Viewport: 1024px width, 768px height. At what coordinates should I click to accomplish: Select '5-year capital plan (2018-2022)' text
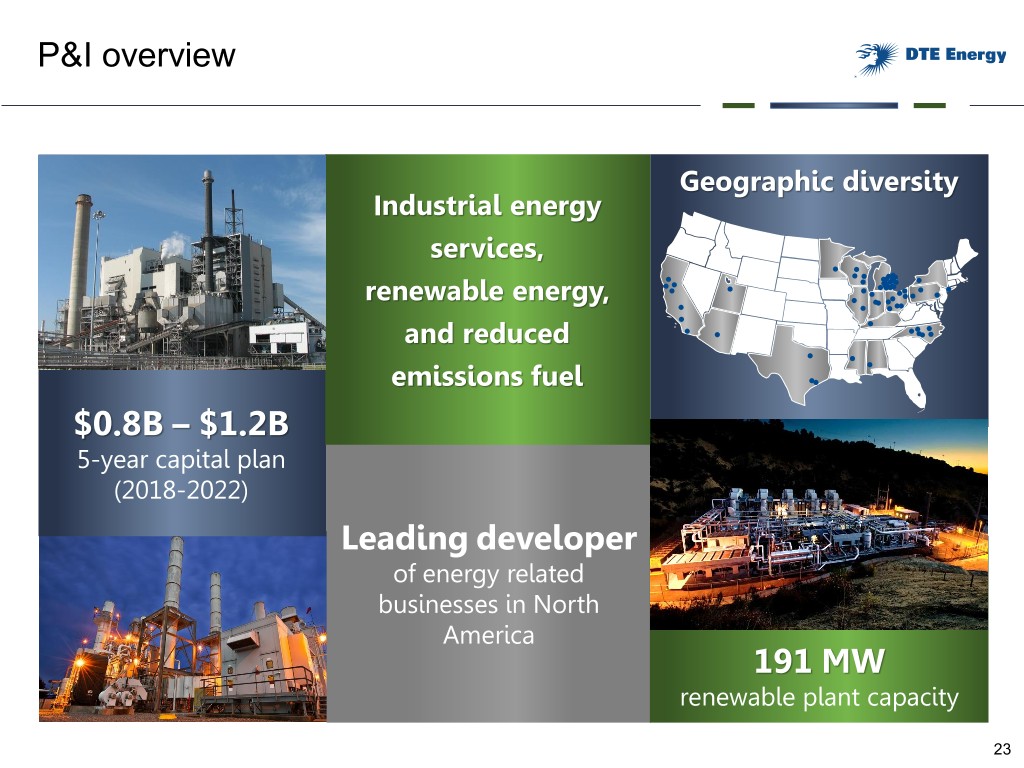click(x=182, y=474)
